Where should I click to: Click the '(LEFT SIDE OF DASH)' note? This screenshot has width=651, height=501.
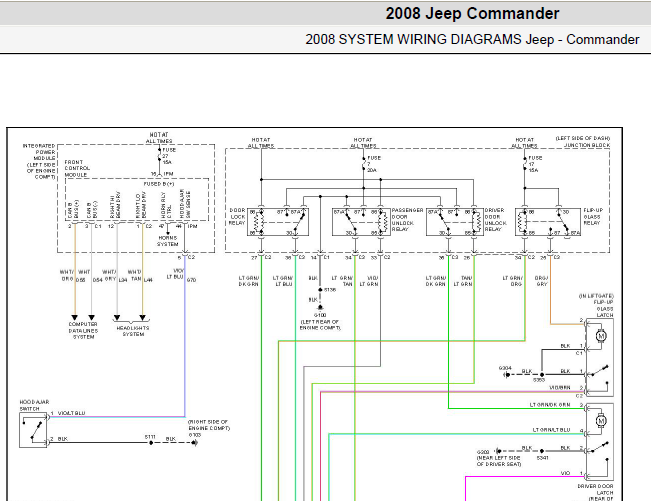tap(583, 138)
